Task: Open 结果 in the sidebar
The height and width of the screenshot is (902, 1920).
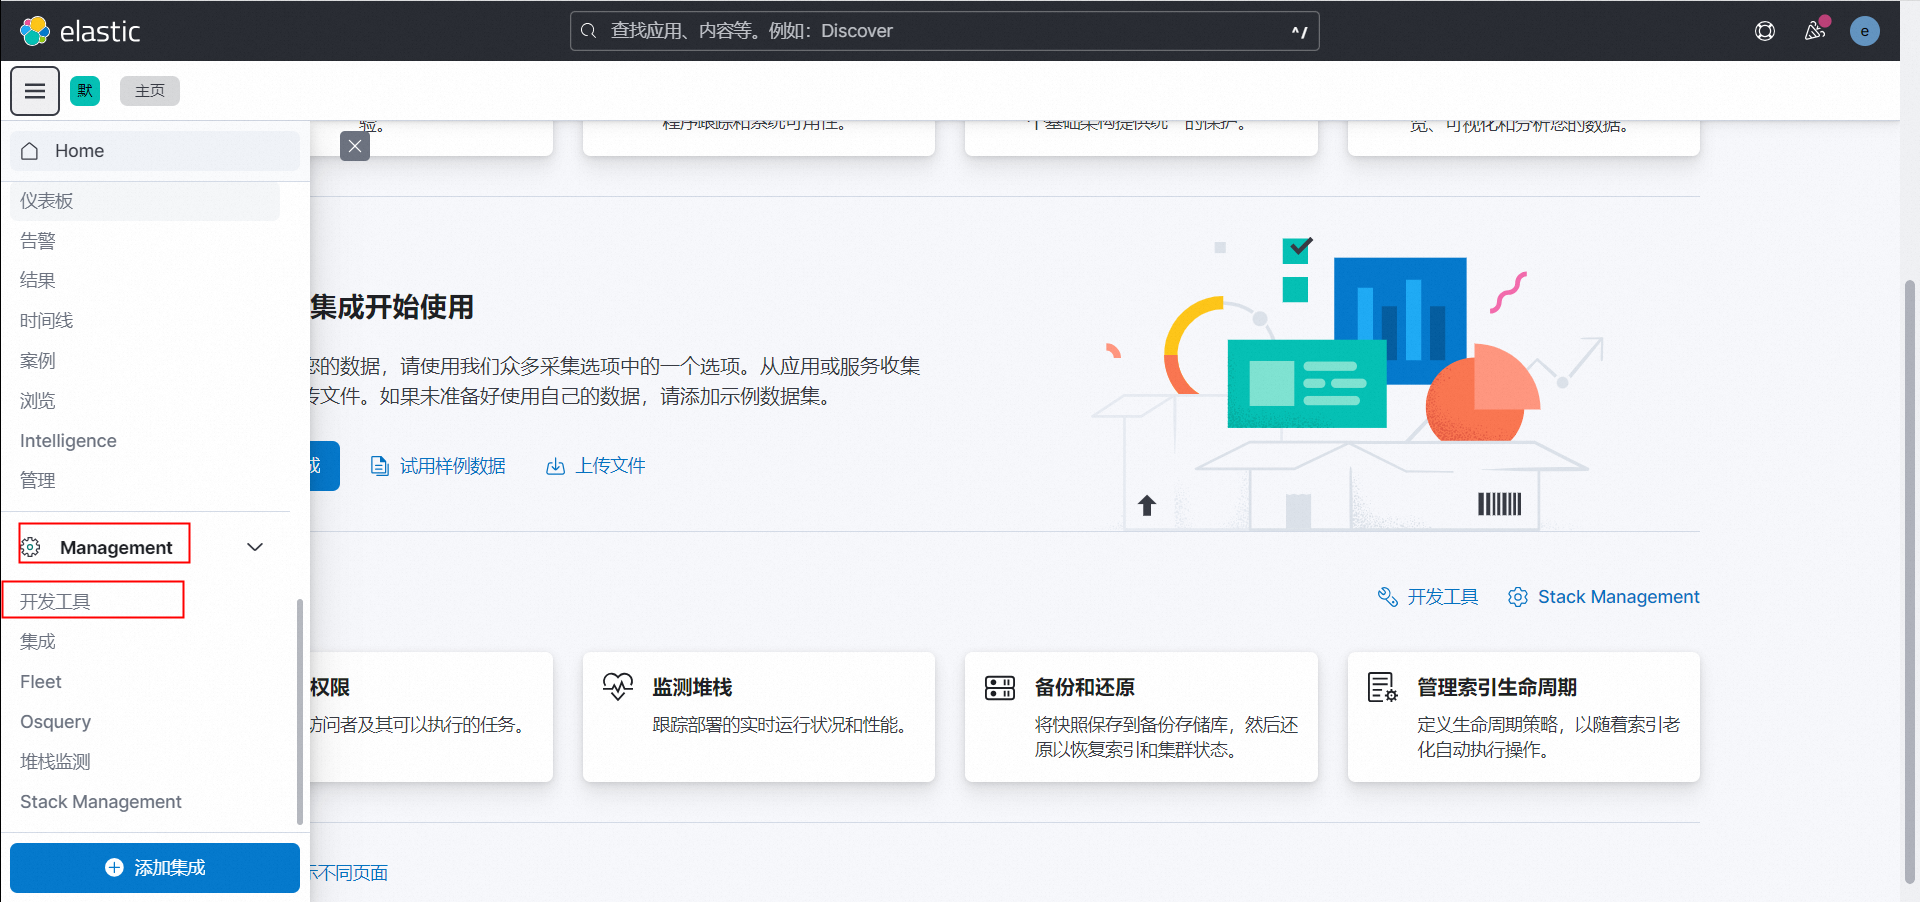Action: pyautogui.click(x=38, y=281)
